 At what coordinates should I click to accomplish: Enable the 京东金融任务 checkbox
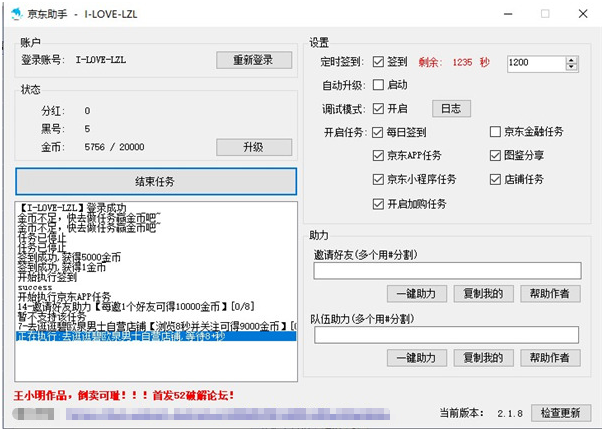tap(495, 132)
